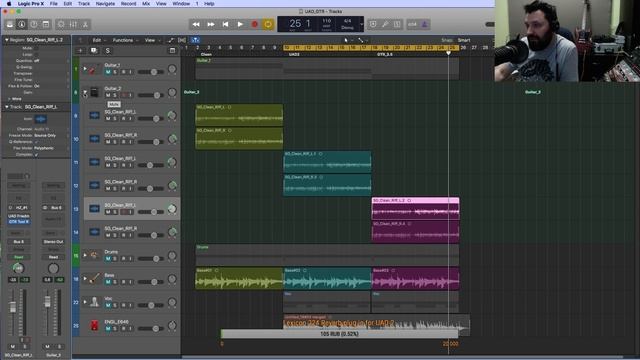This screenshot has height=360, width=640.
Task: Click the Guitar_1 track volume slider
Action: tap(151, 72)
